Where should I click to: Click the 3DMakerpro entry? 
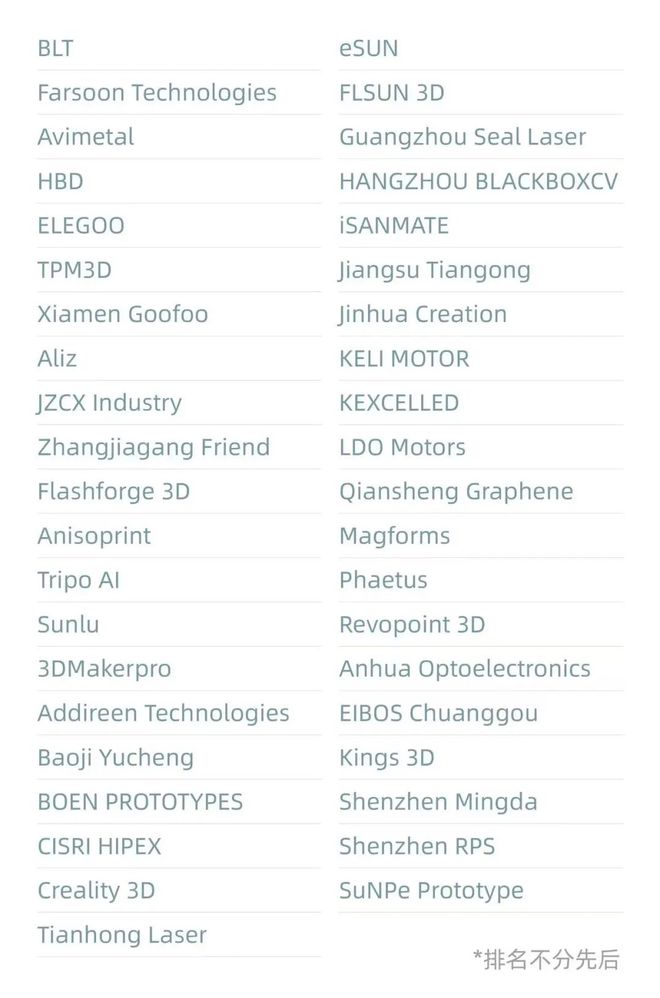pyautogui.click(x=104, y=669)
